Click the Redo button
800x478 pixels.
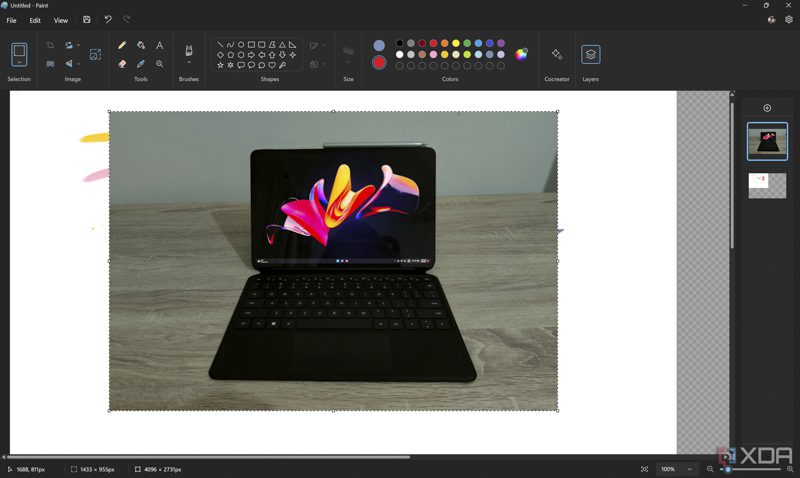tap(127, 19)
